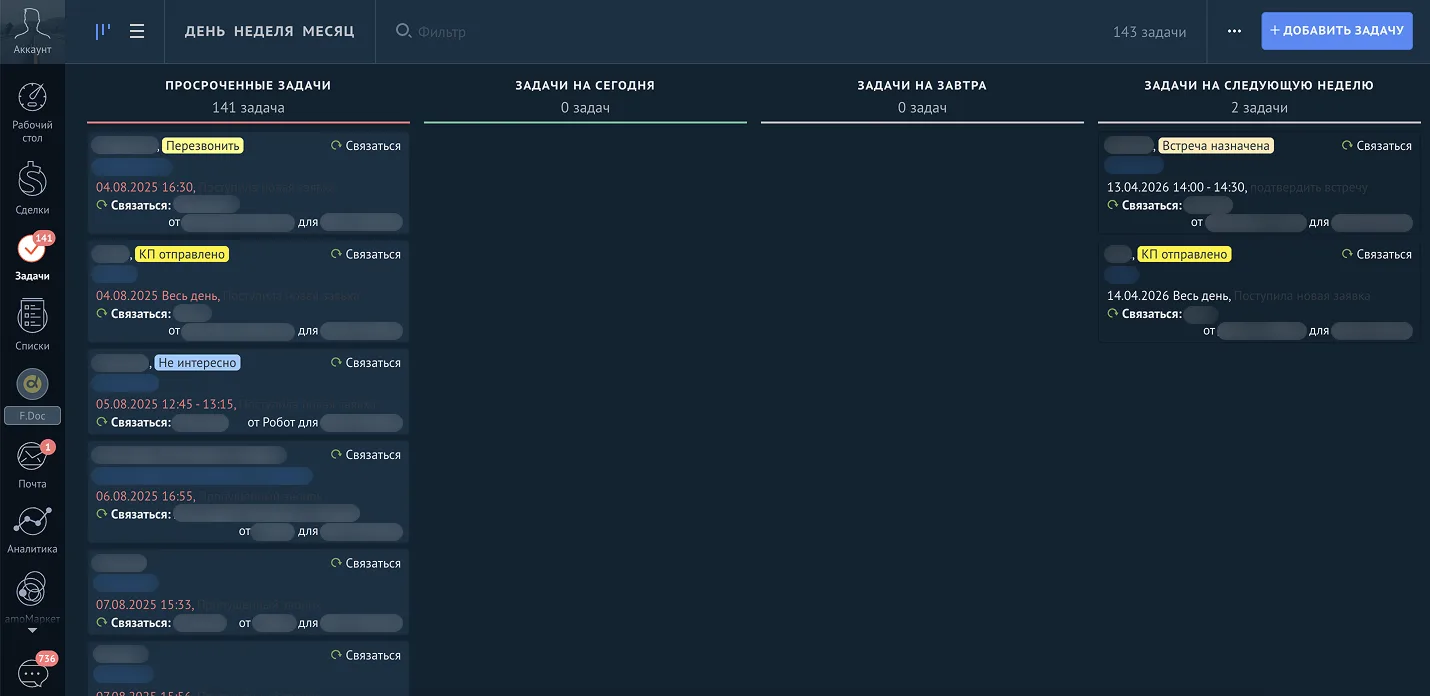The height and width of the screenshot is (696, 1430).
Task: Click ЗАДАЧИ НА СЛЕДУЮЩУЮ НЕДЕЛЮ column header
Action: (x=1259, y=85)
